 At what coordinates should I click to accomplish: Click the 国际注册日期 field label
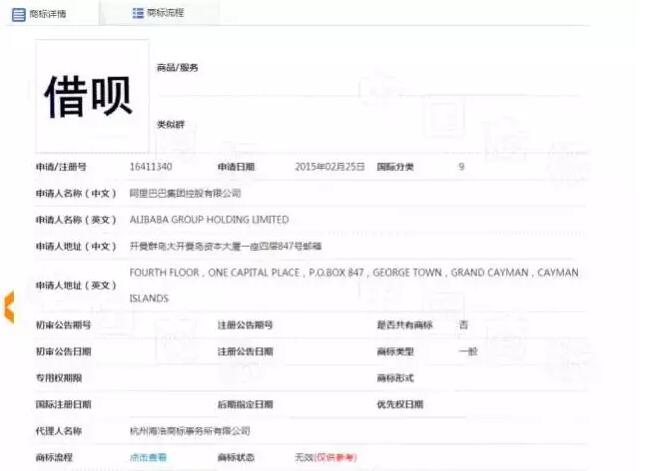pyautogui.click(x=63, y=404)
